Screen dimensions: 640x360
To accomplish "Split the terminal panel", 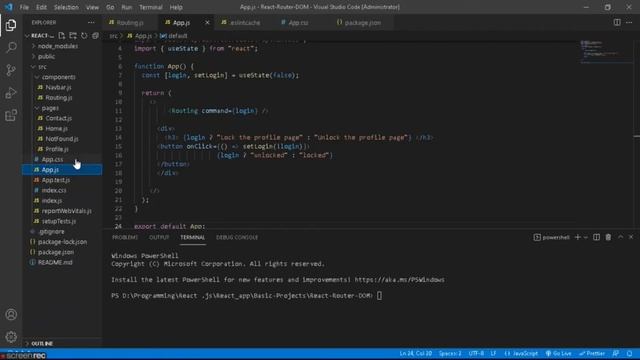I will point(596,237).
